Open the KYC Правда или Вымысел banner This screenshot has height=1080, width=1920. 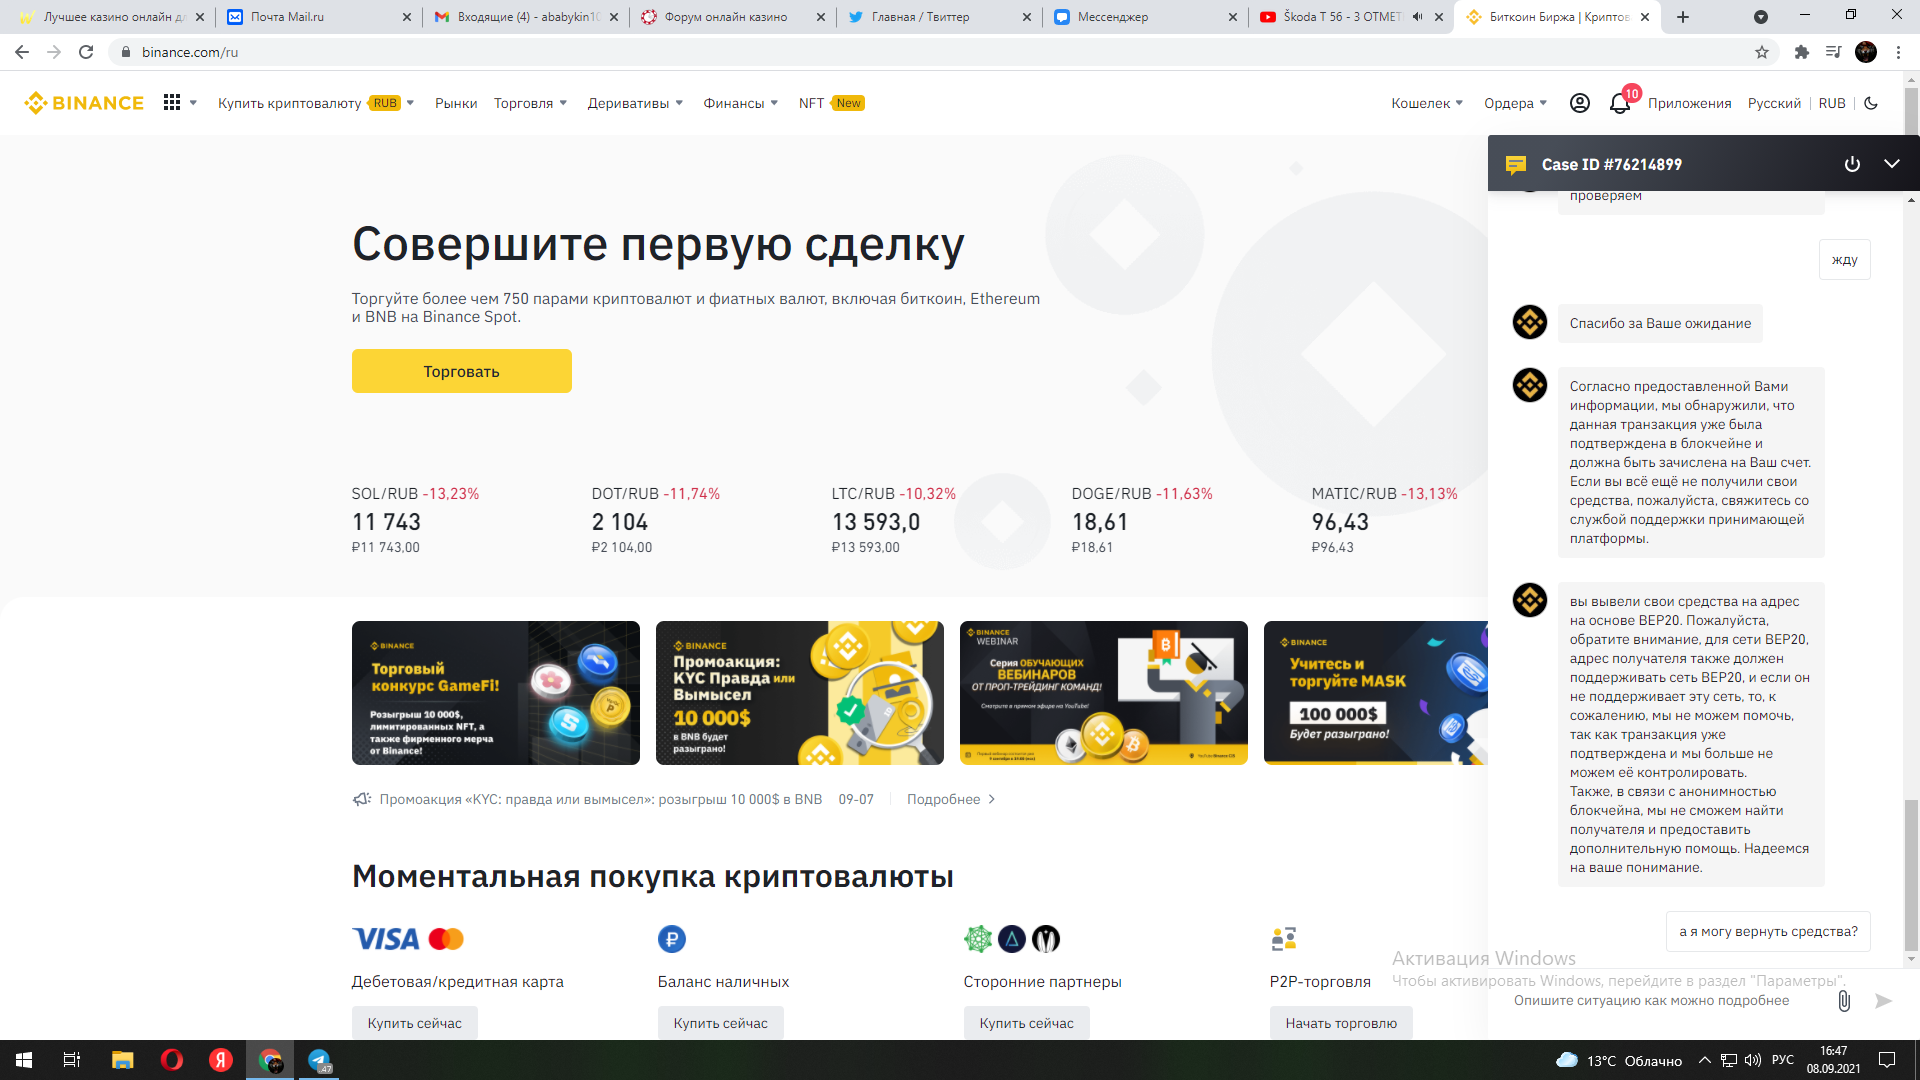tap(800, 693)
